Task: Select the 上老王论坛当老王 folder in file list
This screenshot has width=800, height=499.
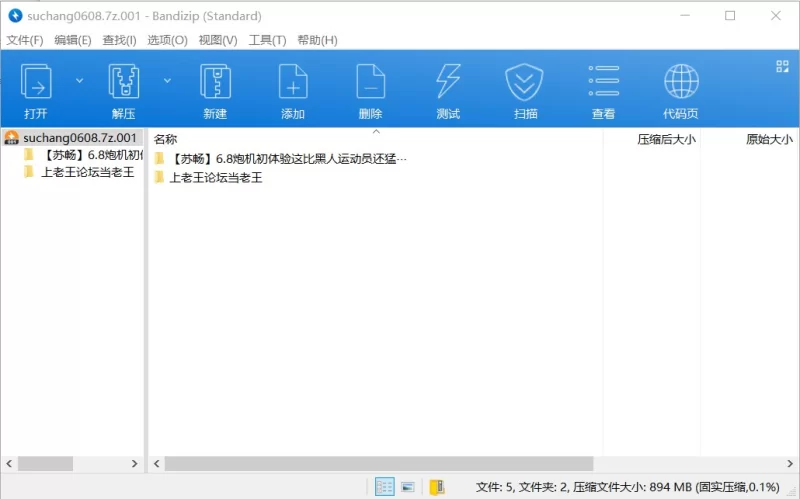Action: click(215, 178)
